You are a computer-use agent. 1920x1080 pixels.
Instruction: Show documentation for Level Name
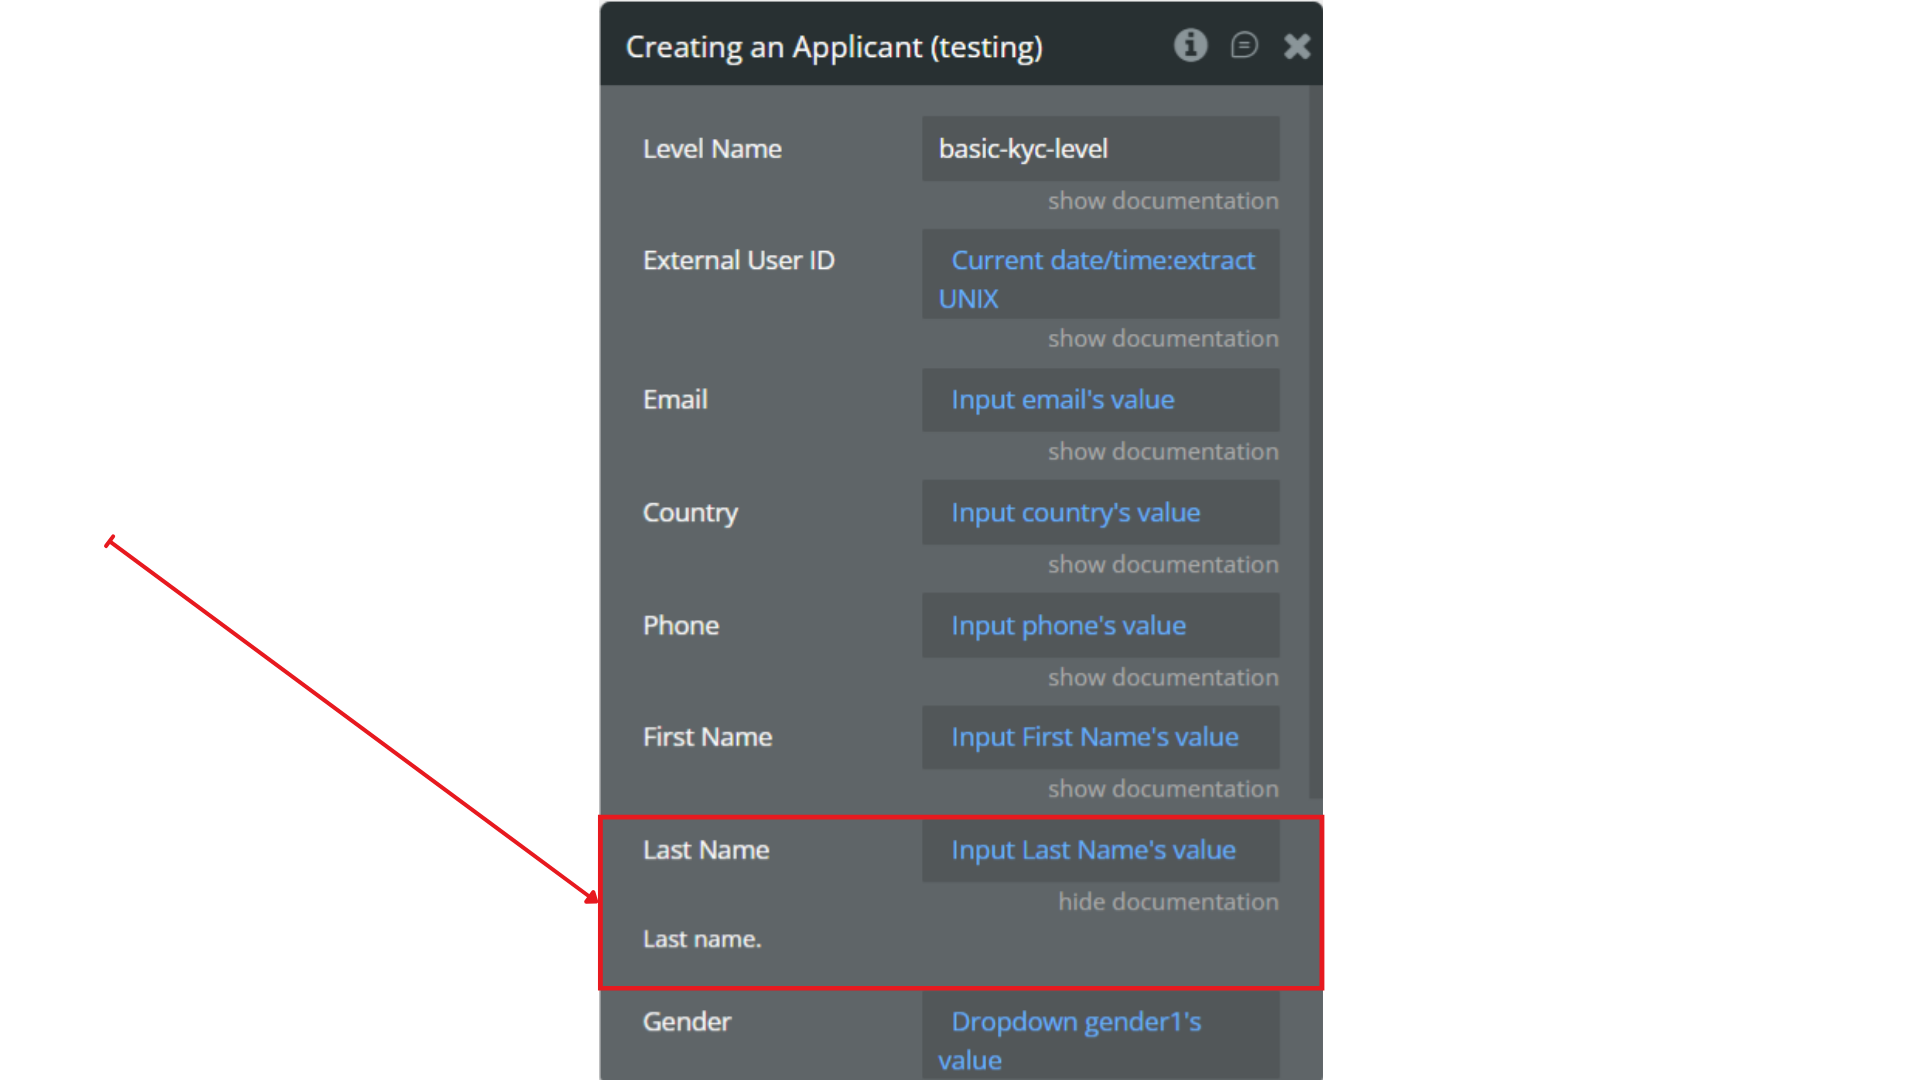point(1163,201)
